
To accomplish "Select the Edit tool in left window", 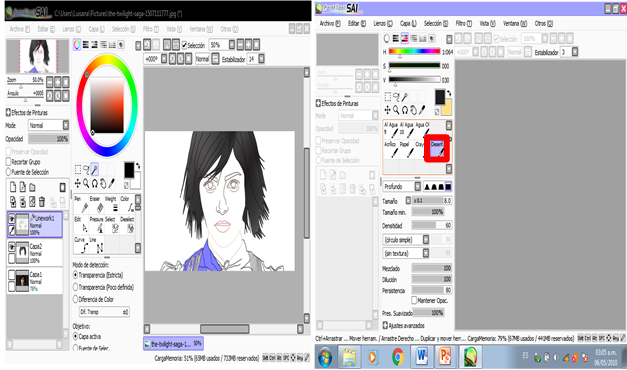I will pos(82,225).
